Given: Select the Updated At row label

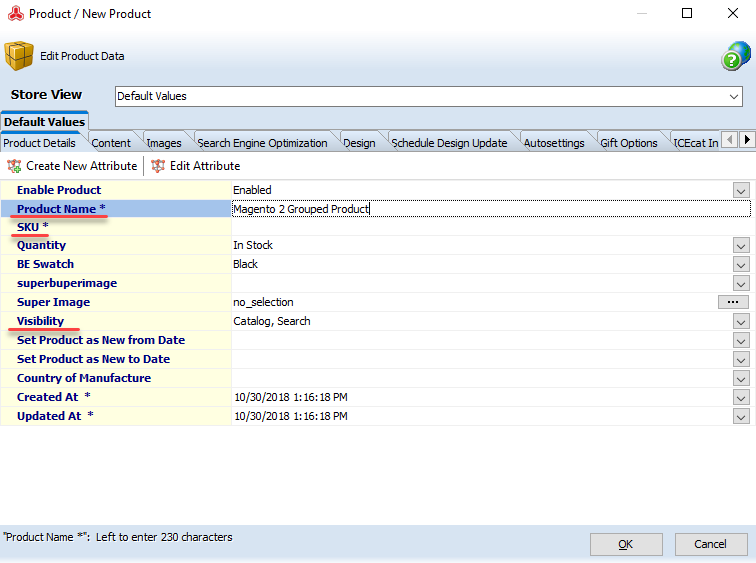Looking at the screenshot, I should [x=55, y=416].
